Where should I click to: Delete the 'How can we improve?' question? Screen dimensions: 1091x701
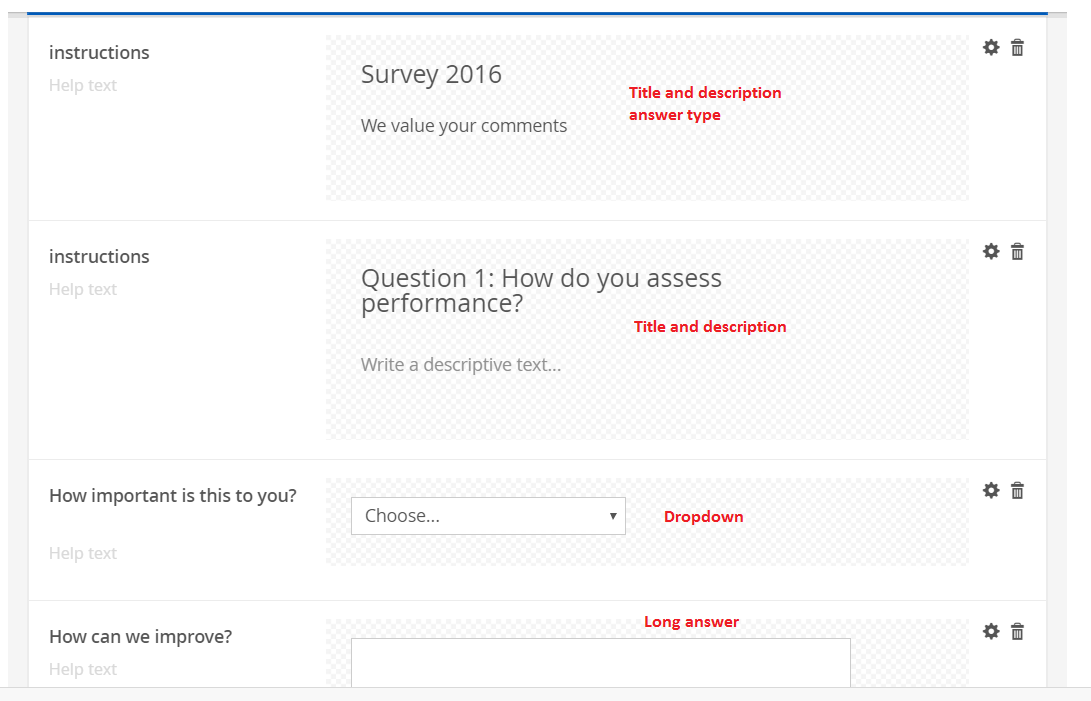click(x=1017, y=631)
